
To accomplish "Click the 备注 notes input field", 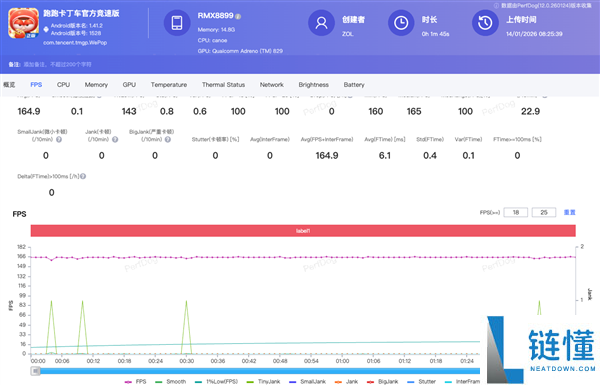I will (57, 64).
